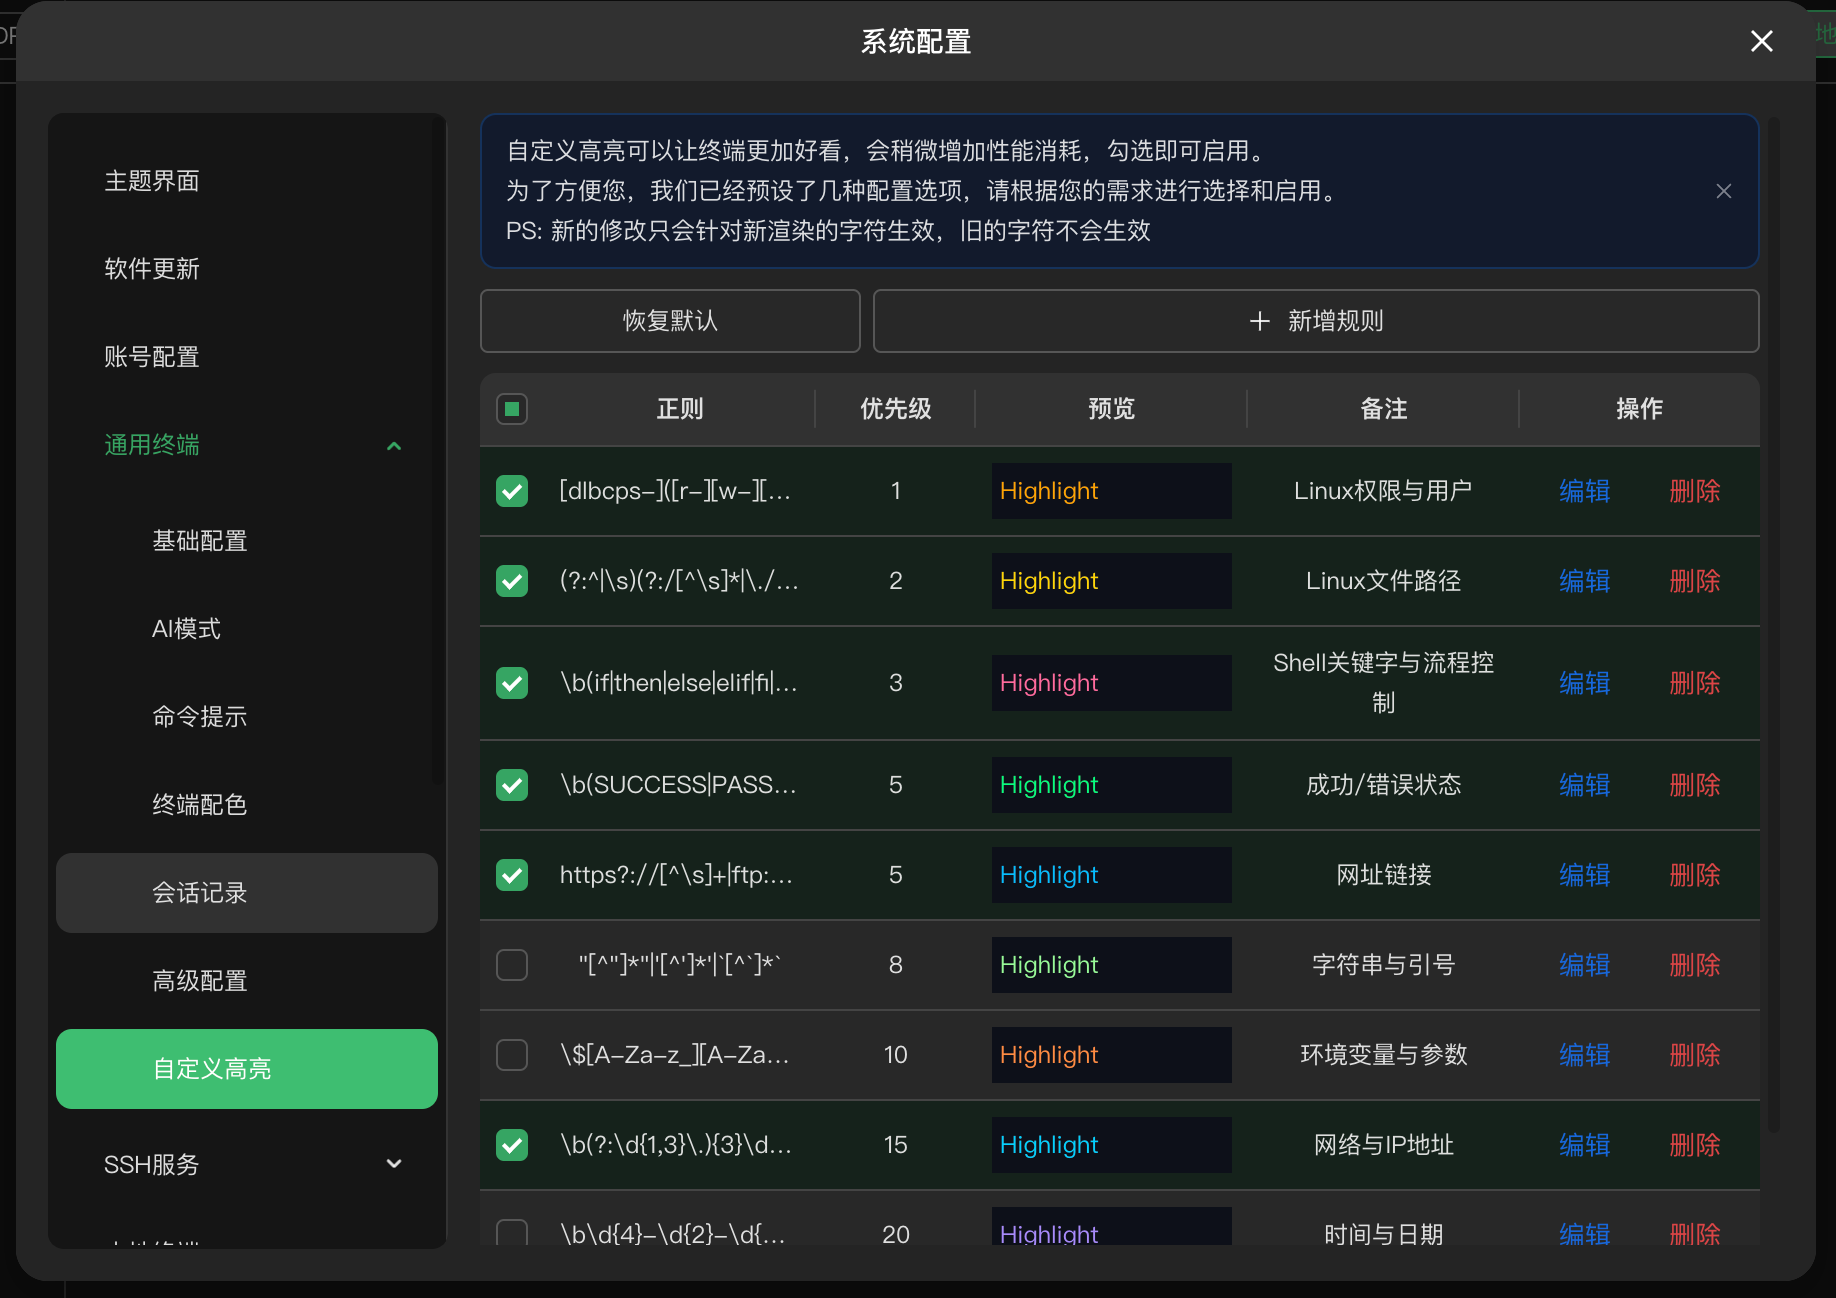
Task: Dismiss the blue notice banner
Action: [x=1723, y=190]
